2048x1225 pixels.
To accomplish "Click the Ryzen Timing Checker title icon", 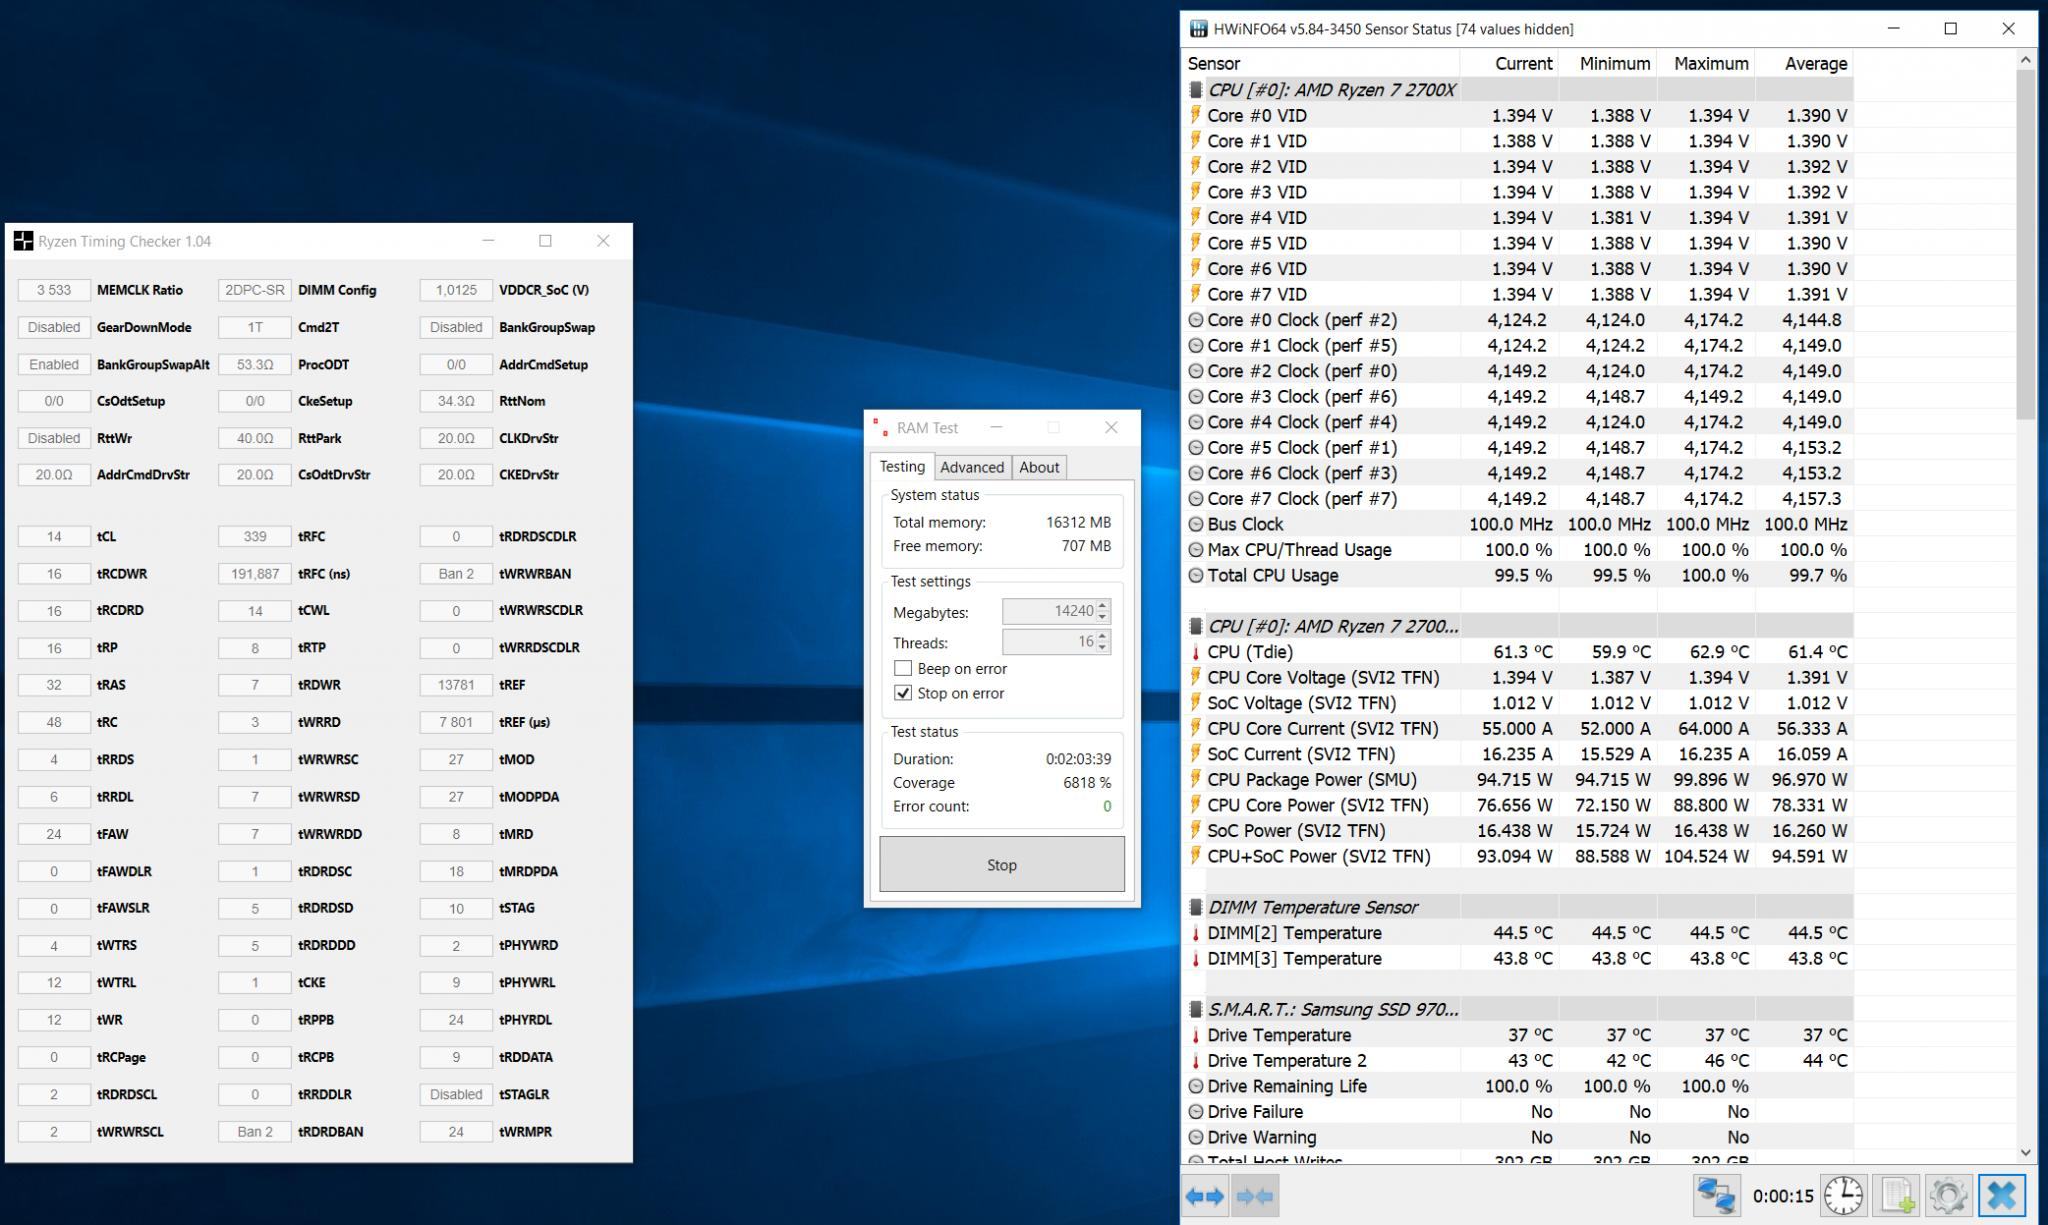I will [x=23, y=241].
